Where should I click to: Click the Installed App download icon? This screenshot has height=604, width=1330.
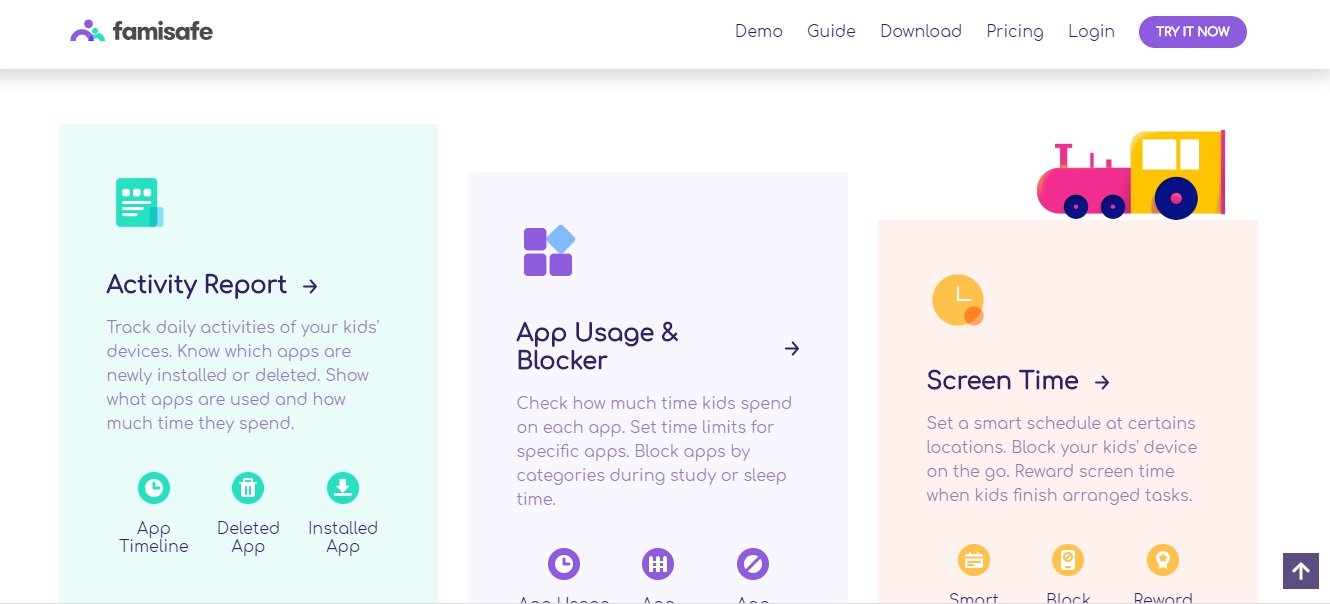[343, 488]
